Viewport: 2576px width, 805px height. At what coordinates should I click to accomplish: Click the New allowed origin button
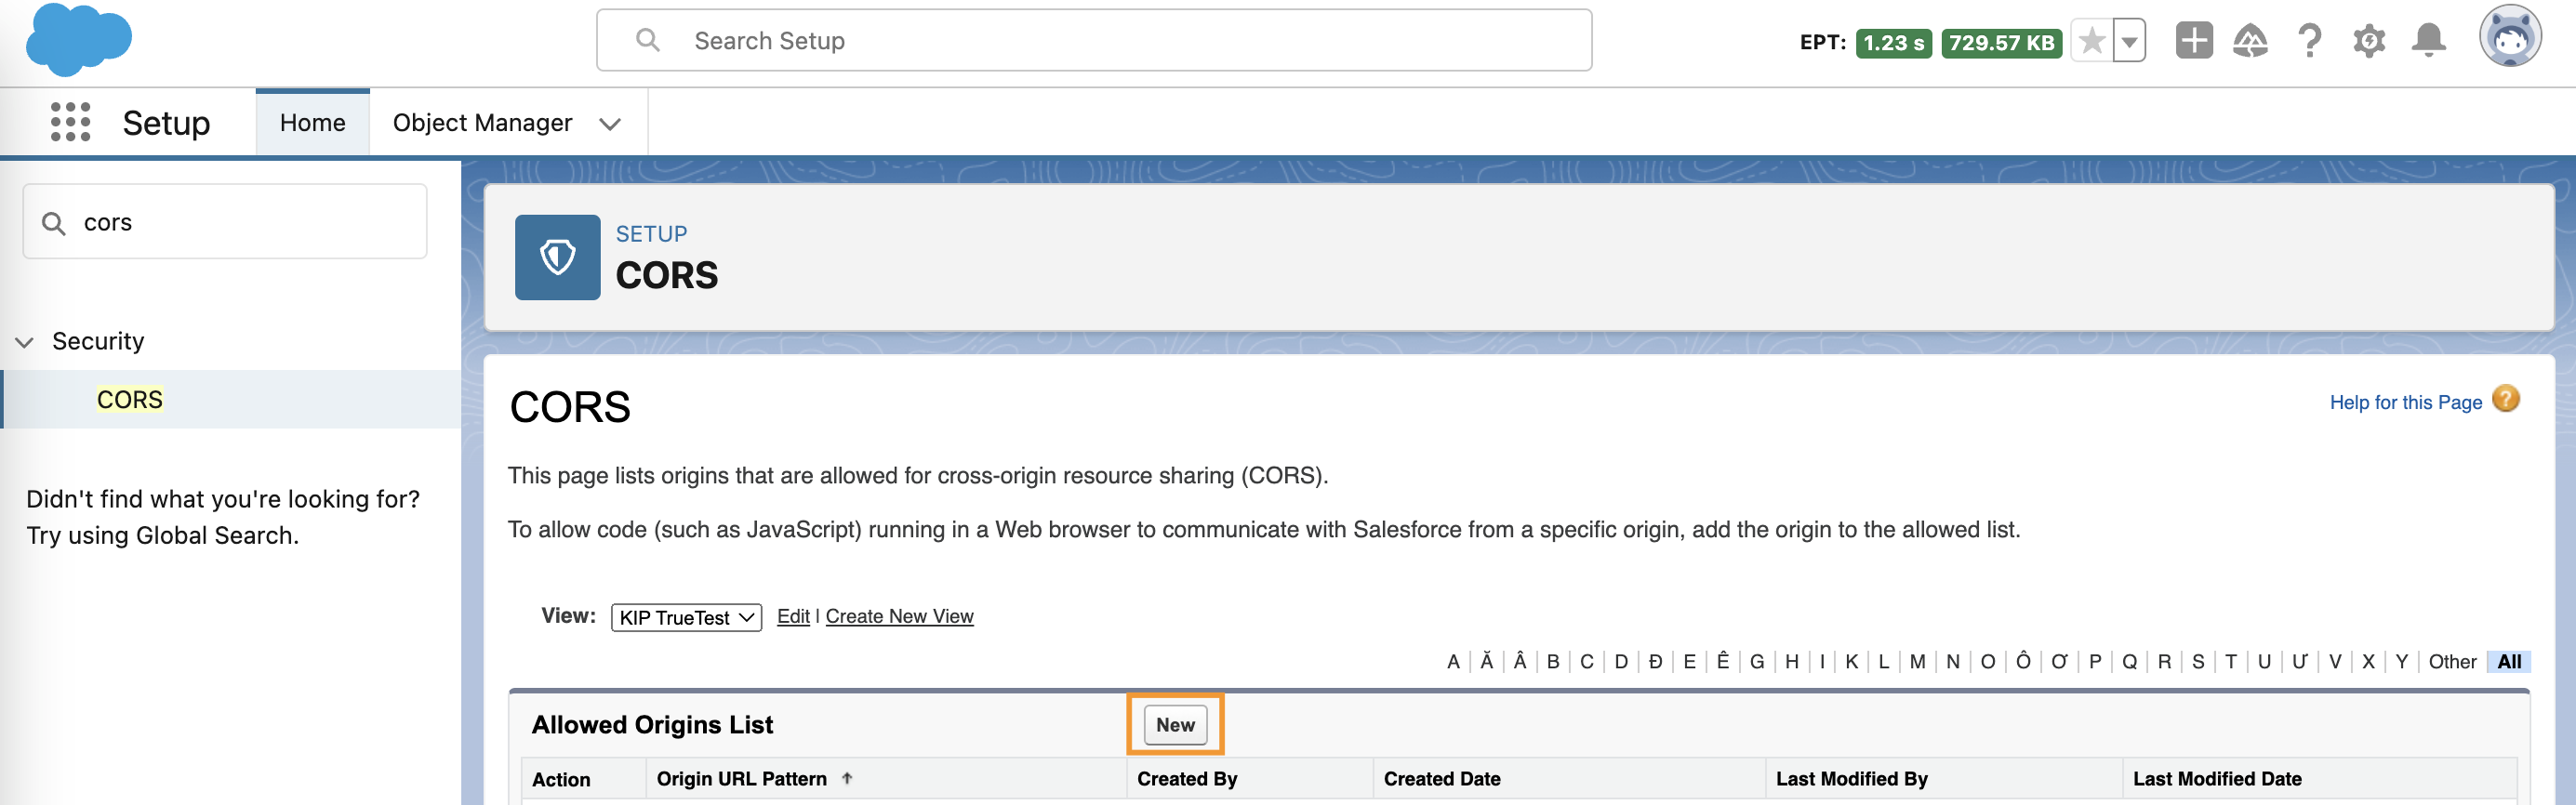pos(1175,725)
